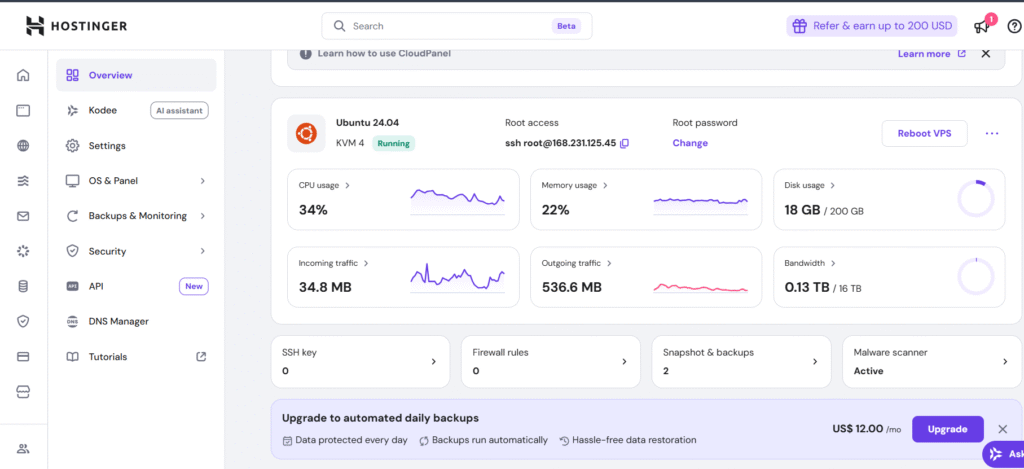Open the globe domains icon in rail
The height and width of the screenshot is (469, 1024).
[23, 146]
